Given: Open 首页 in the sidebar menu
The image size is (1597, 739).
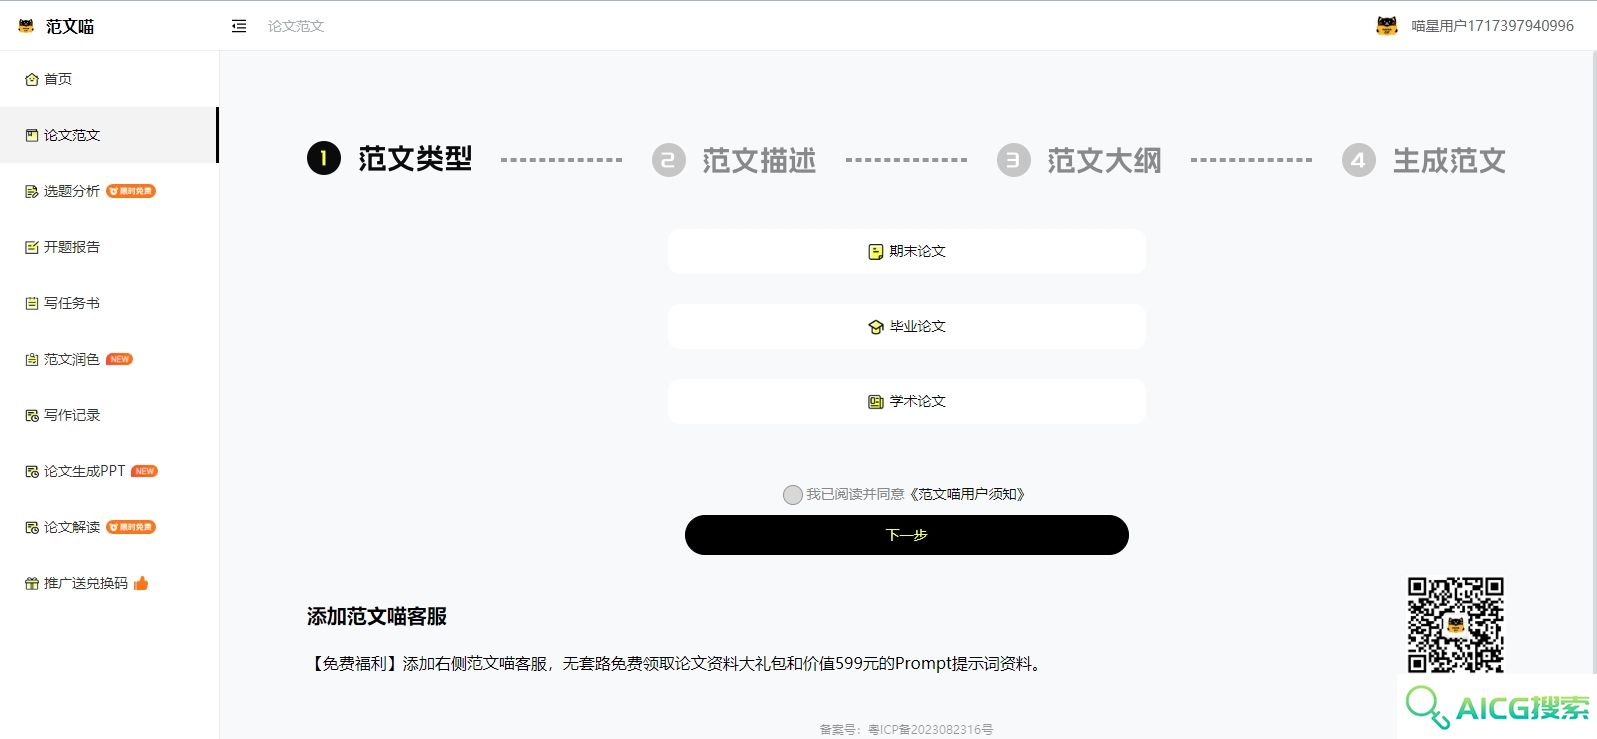Looking at the screenshot, I should (x=109, y=79).
